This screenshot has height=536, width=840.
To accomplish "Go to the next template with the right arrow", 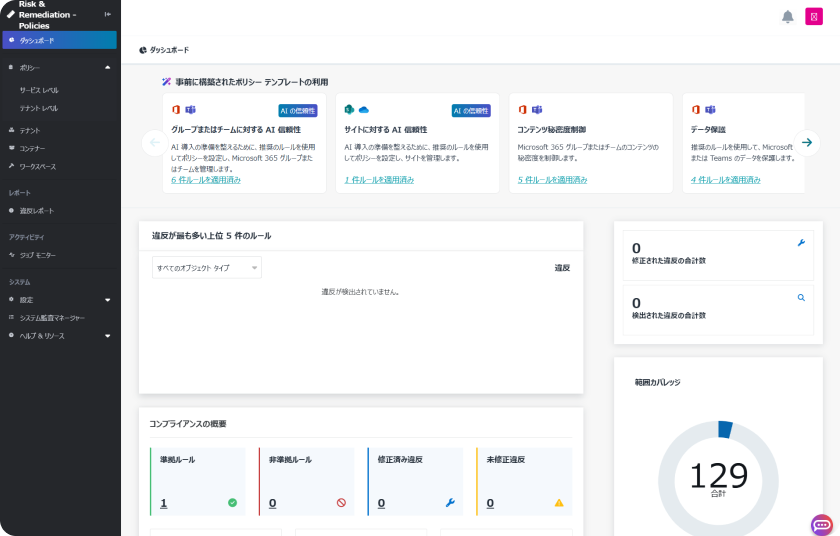I will (807, 142).
